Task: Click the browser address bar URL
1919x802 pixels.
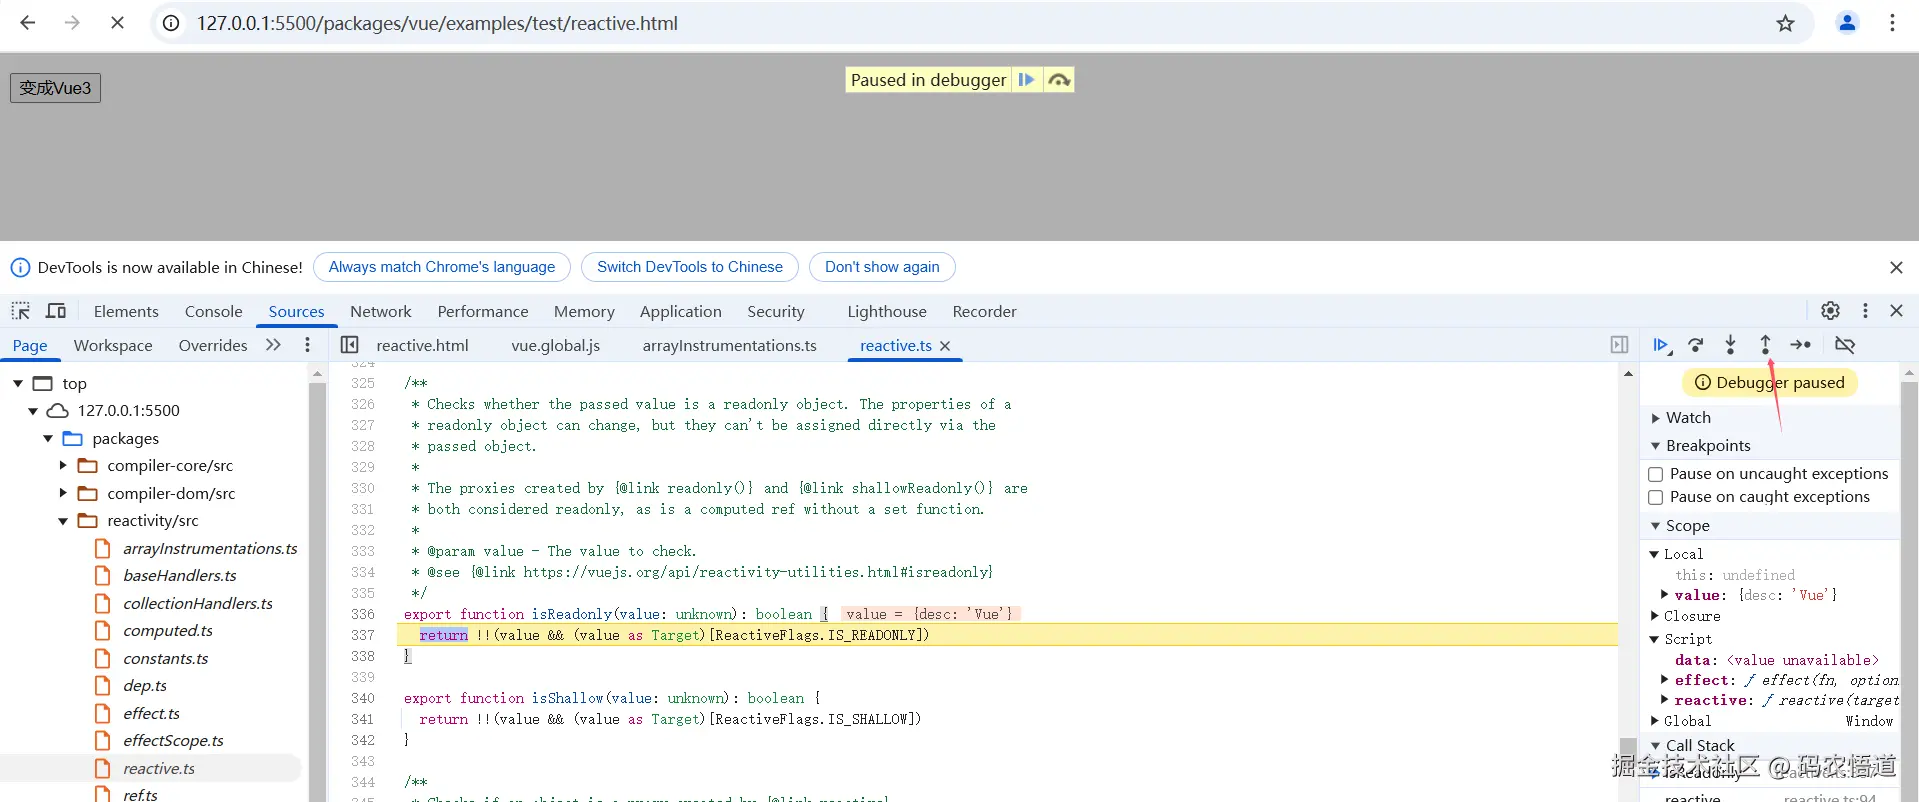Action: pos(437,23)
